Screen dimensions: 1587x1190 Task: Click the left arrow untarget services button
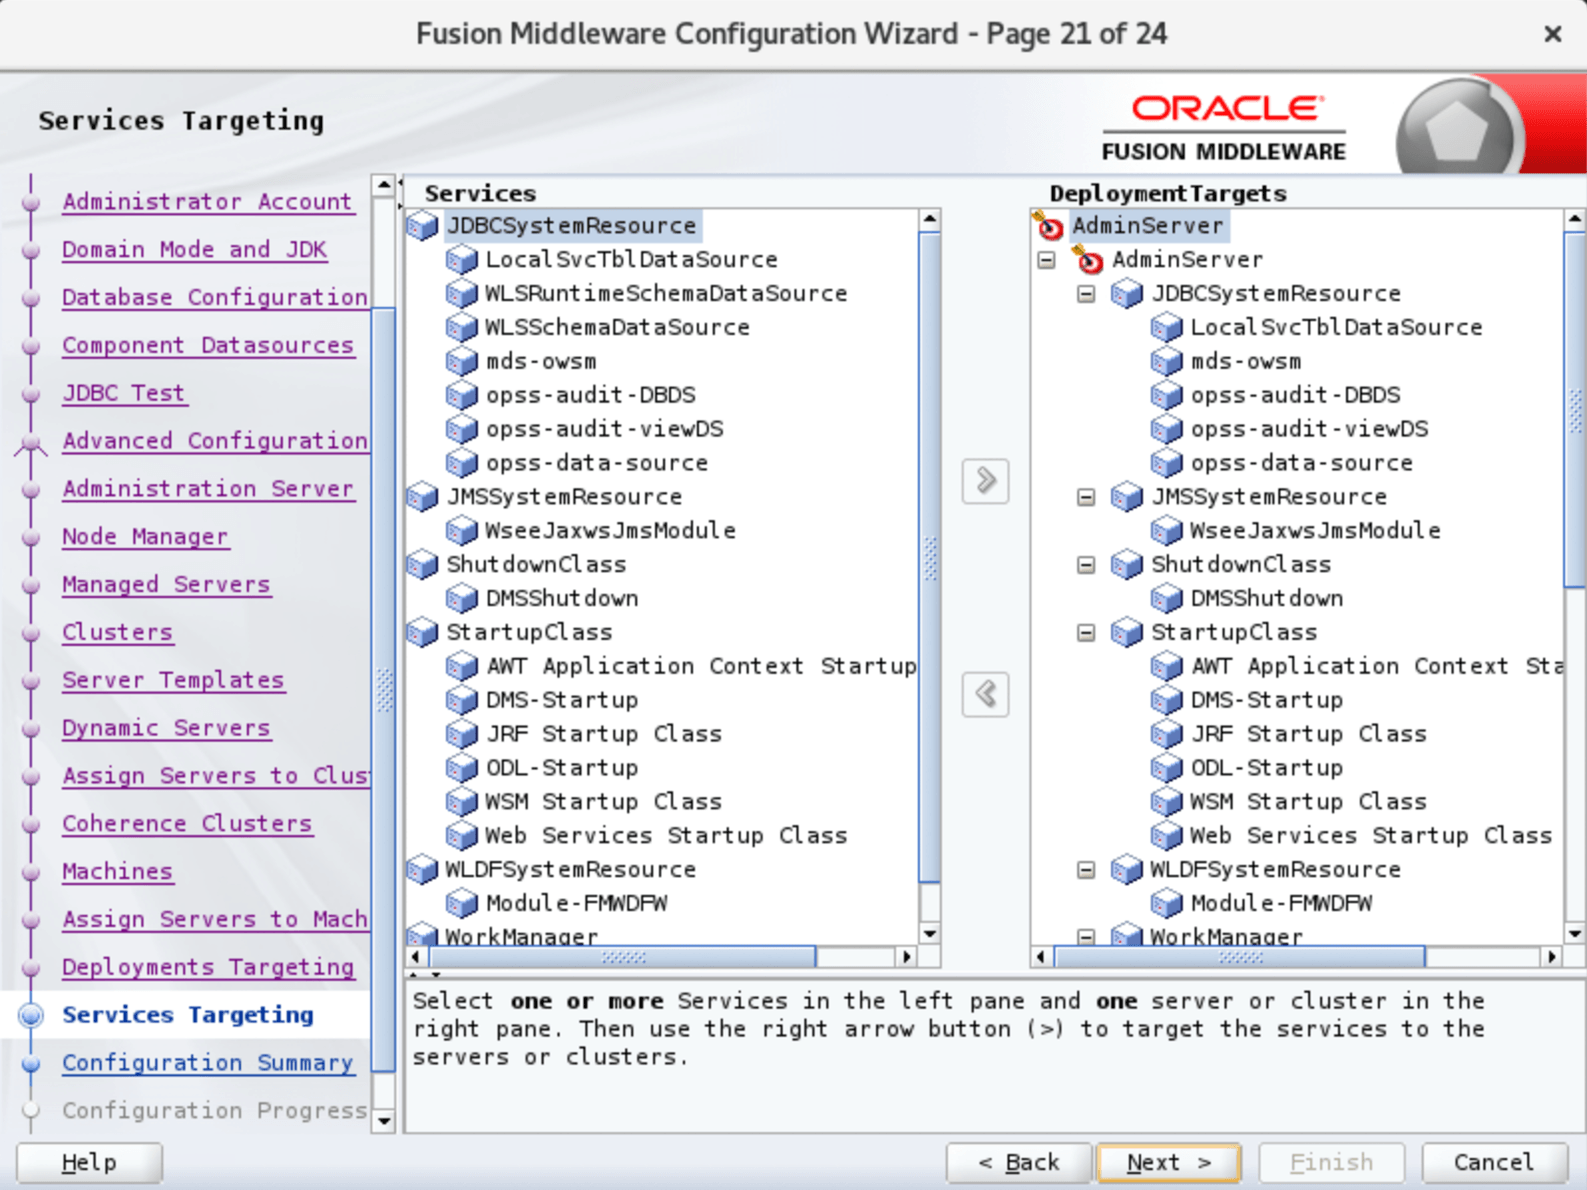click(985, 694)
